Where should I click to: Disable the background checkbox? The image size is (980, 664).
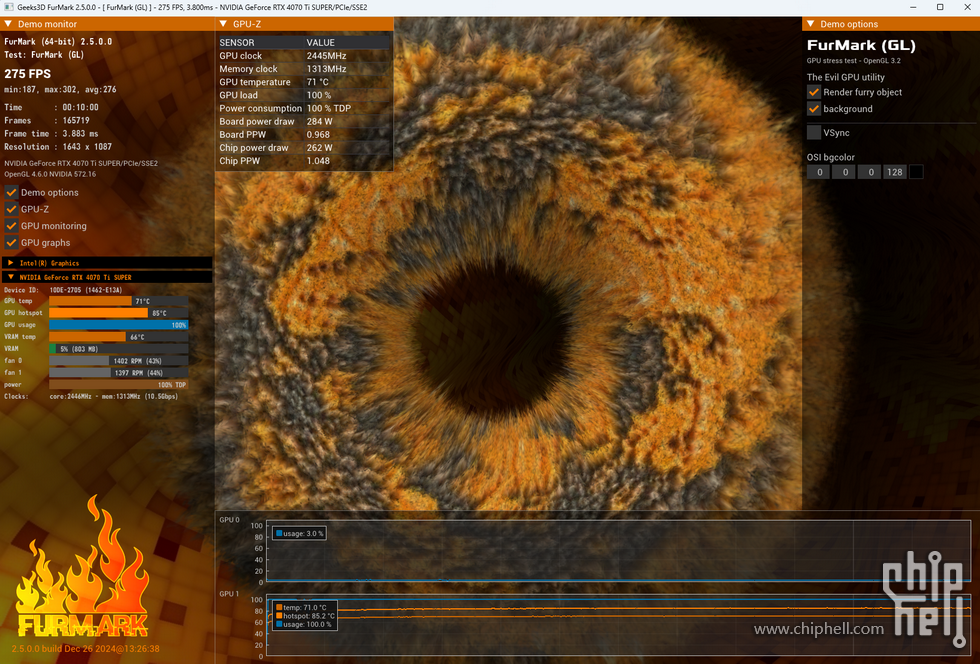[814, 109]
